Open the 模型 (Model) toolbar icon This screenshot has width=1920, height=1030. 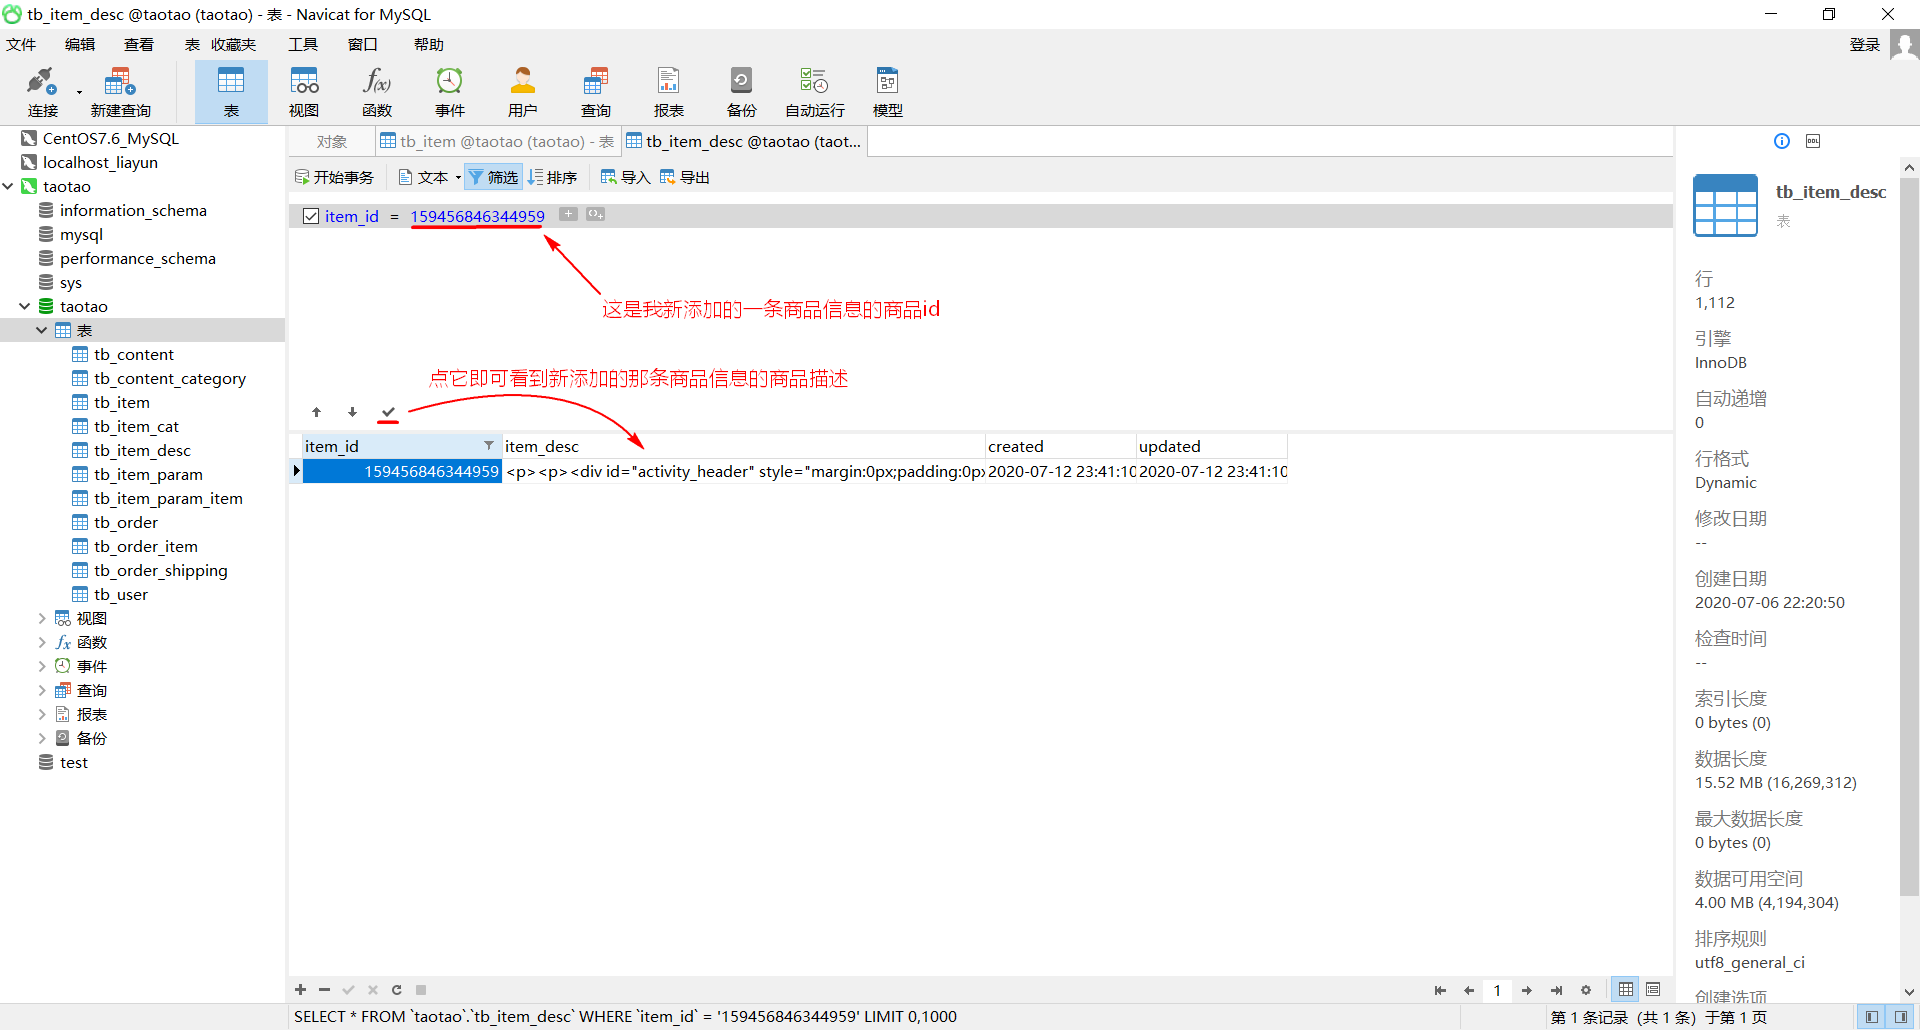pyautogui.click(x=888, y=92)
